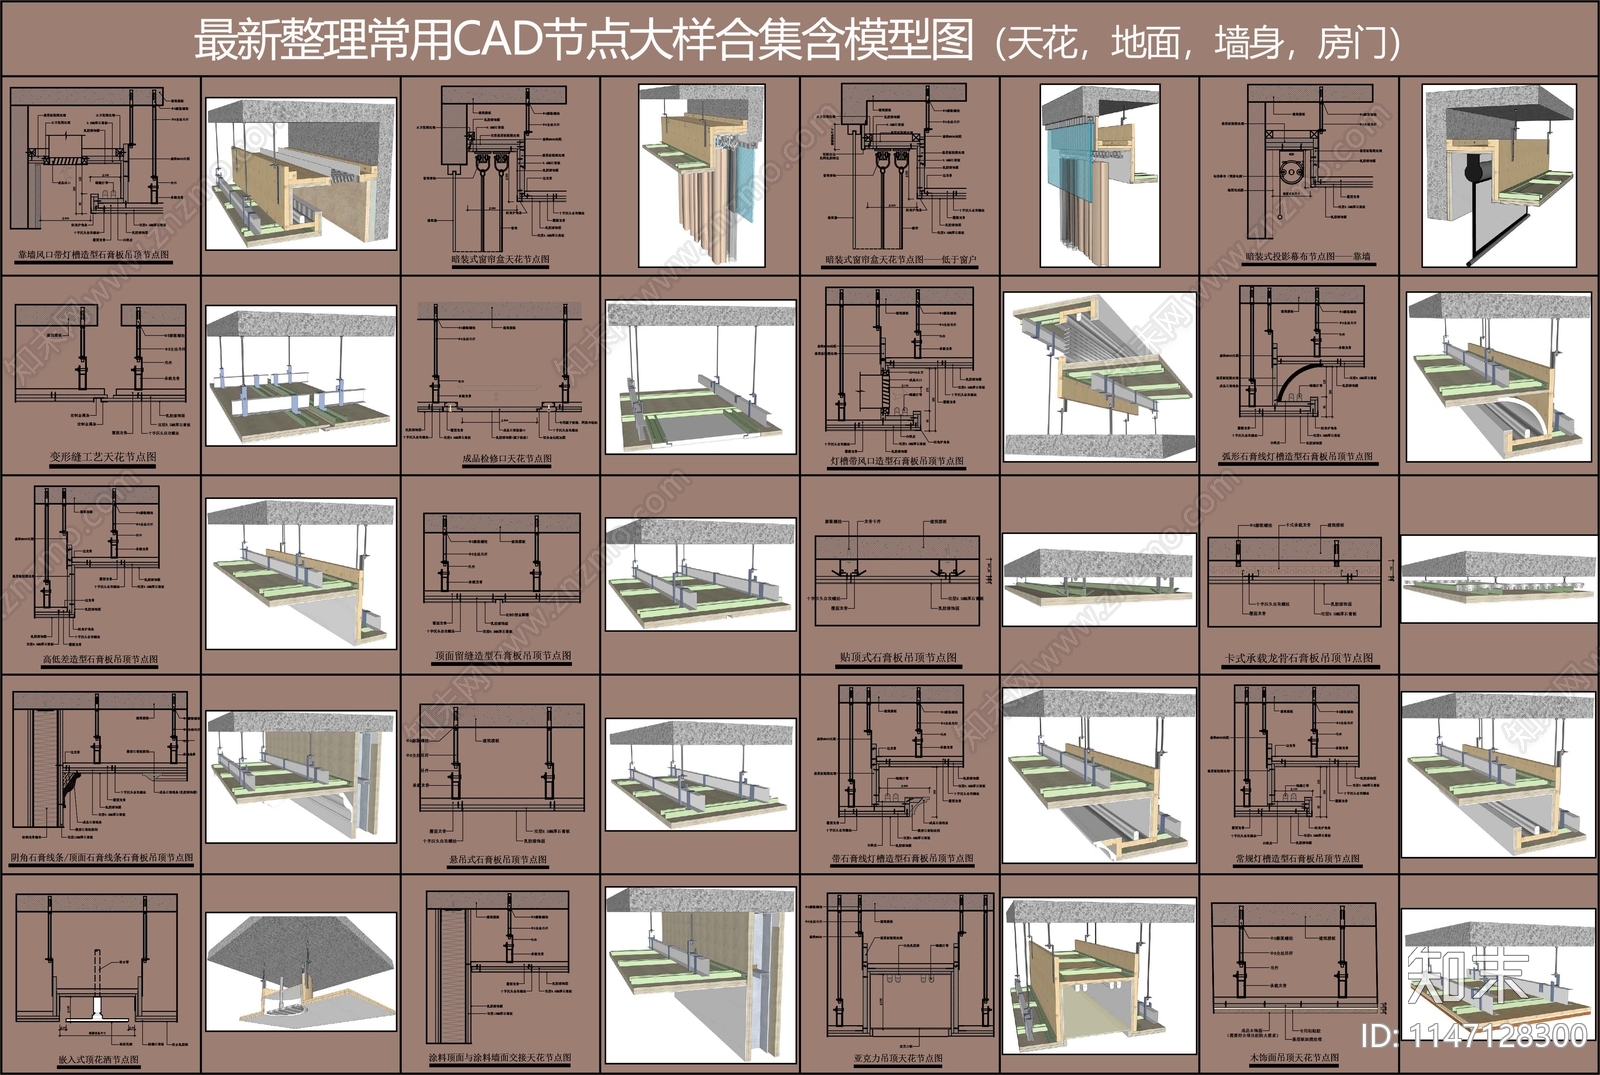The height and width of the screenshot is (1075, 1600).
Task: Click the ID: 1147128300 text
Action: coord(1474,1036)
